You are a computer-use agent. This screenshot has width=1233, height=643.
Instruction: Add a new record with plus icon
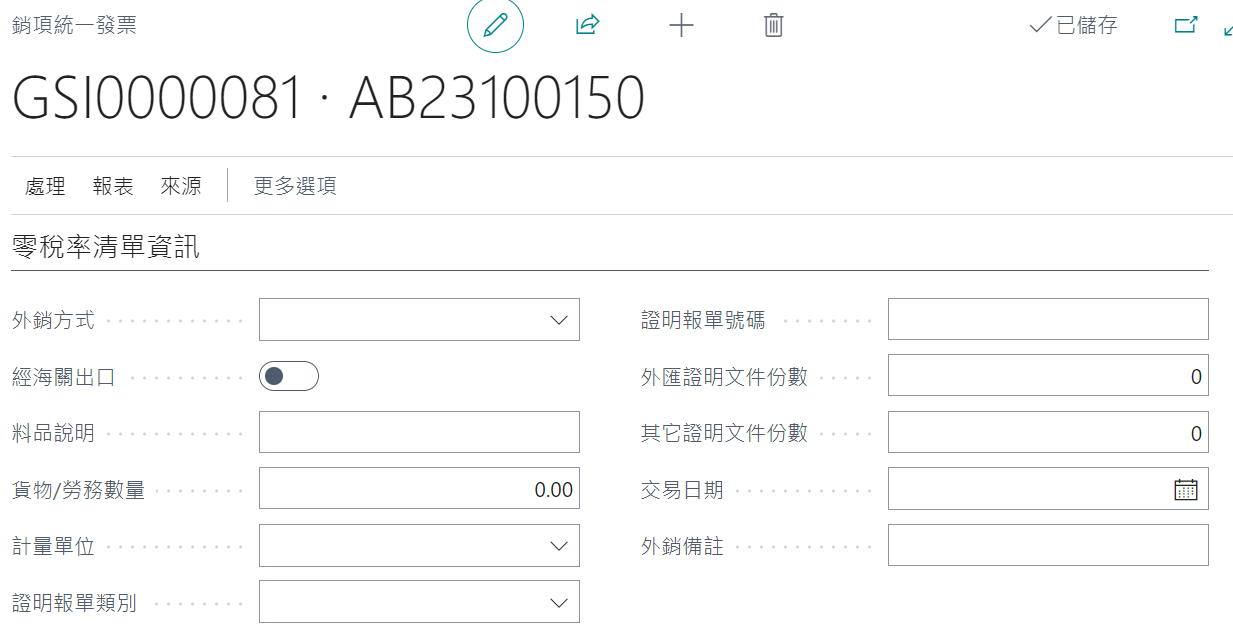(681, 26)
